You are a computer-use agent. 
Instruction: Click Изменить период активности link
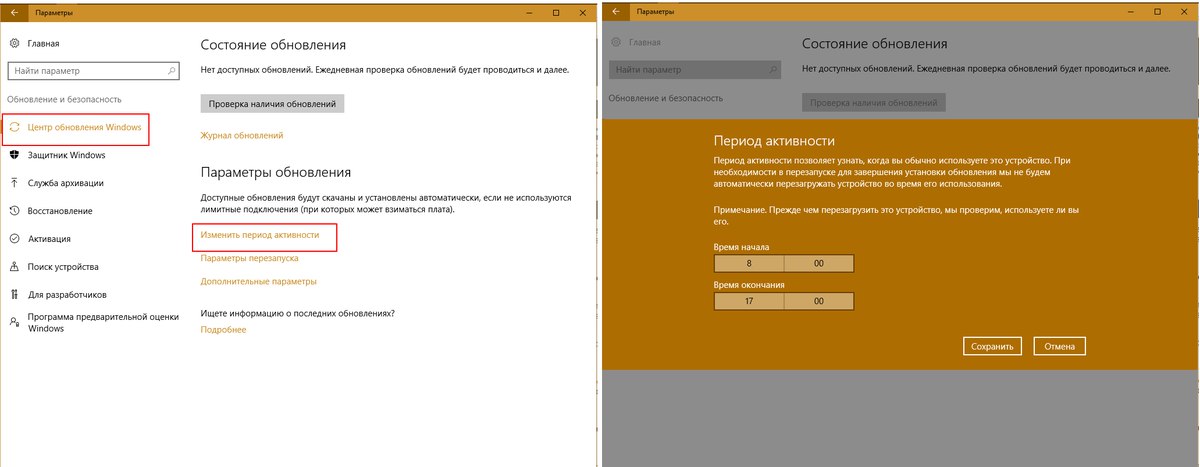tap(260, 234)
